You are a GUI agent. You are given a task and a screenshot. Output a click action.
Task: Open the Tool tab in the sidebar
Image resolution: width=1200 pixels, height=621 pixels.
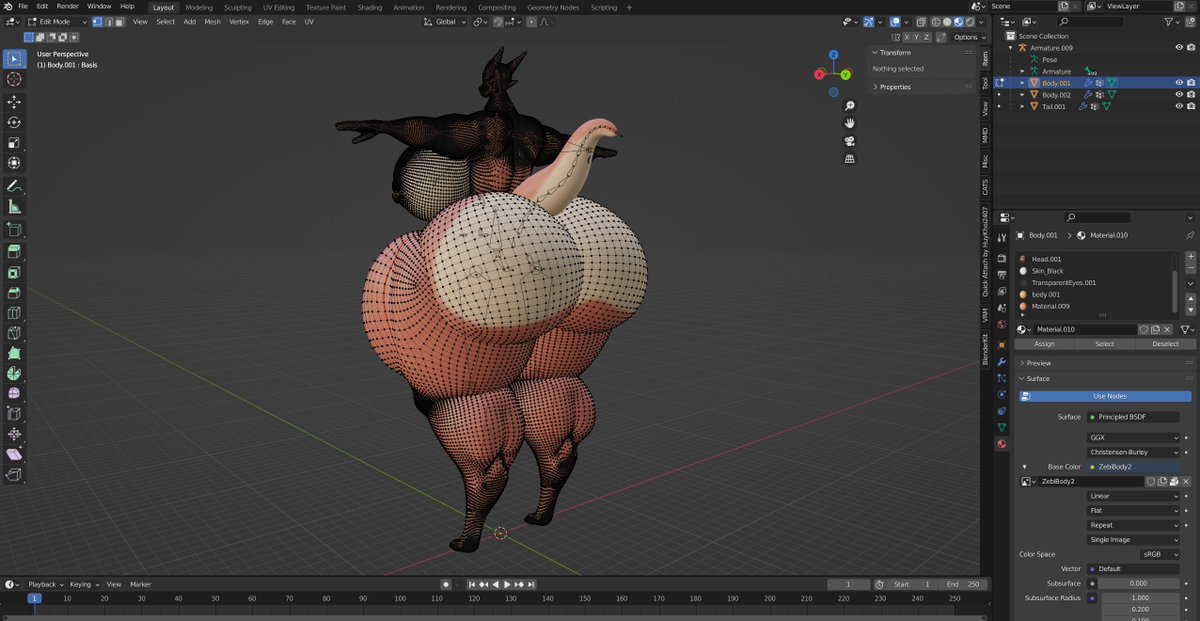tap(985, 84)
